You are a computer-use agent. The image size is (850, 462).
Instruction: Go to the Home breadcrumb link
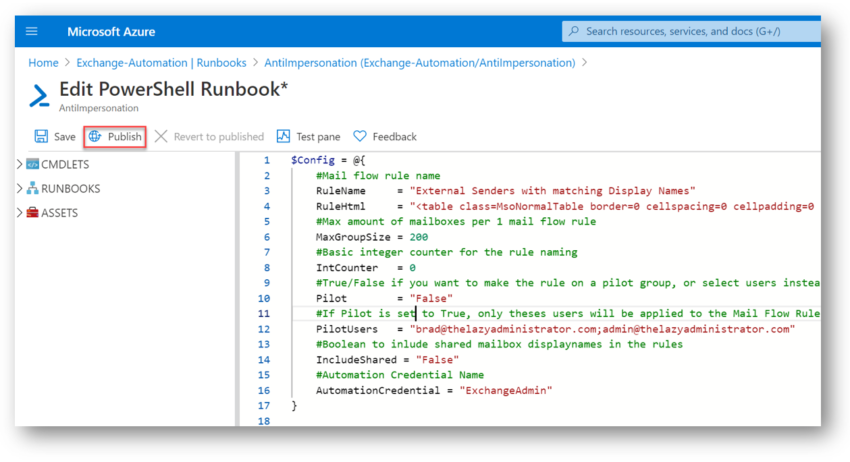(x=43, y=63)
